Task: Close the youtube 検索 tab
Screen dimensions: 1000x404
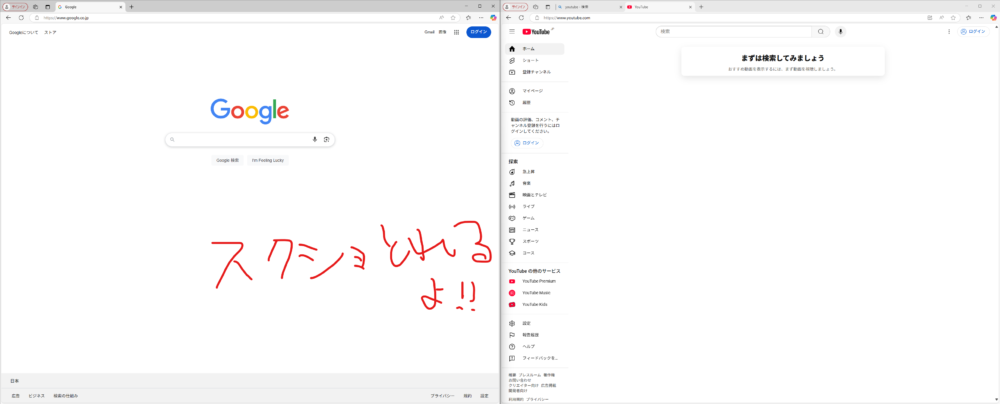Action: point(619,6)
